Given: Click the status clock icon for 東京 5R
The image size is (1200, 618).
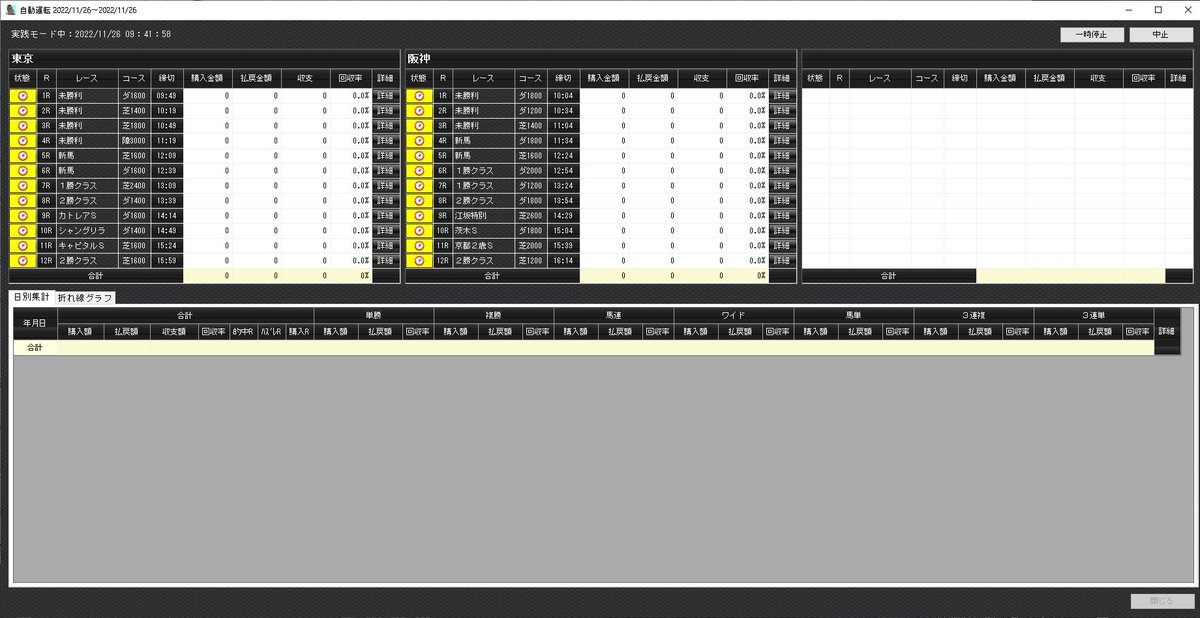Looking at the screenshot, I should click(x=22, y=156).
